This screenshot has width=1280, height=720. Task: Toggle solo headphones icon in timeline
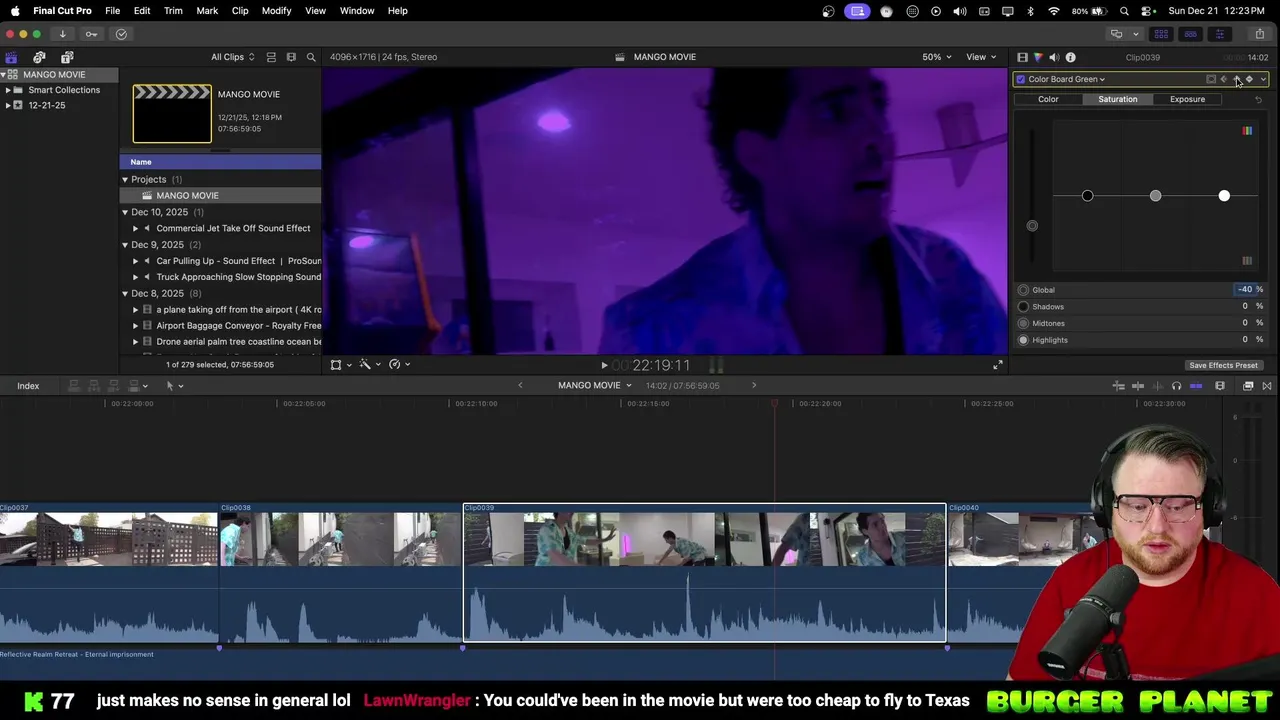[x=1176, y=386]
